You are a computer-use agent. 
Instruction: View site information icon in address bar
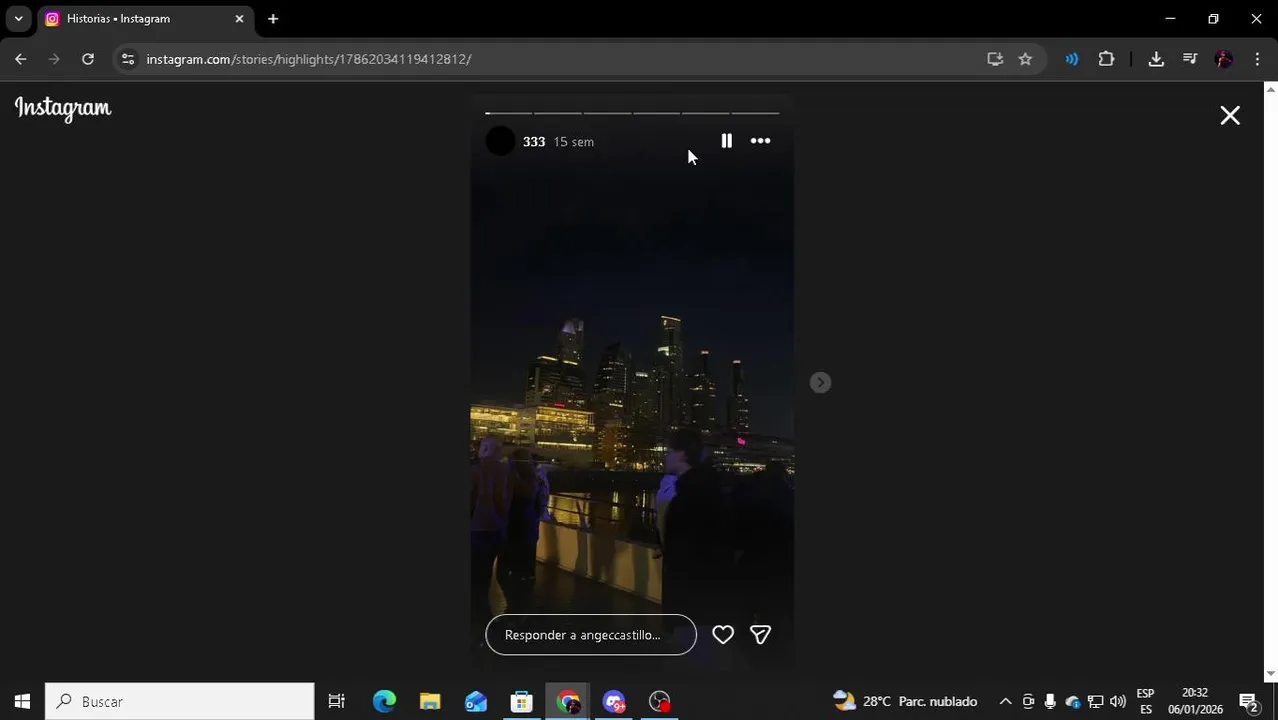pos(127,59)
